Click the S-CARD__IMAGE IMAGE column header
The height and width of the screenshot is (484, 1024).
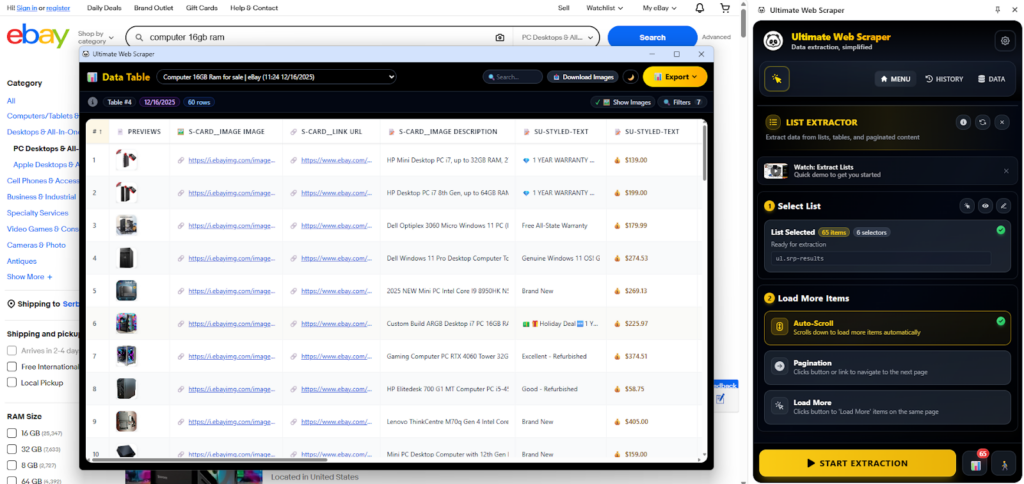[227, 131]
